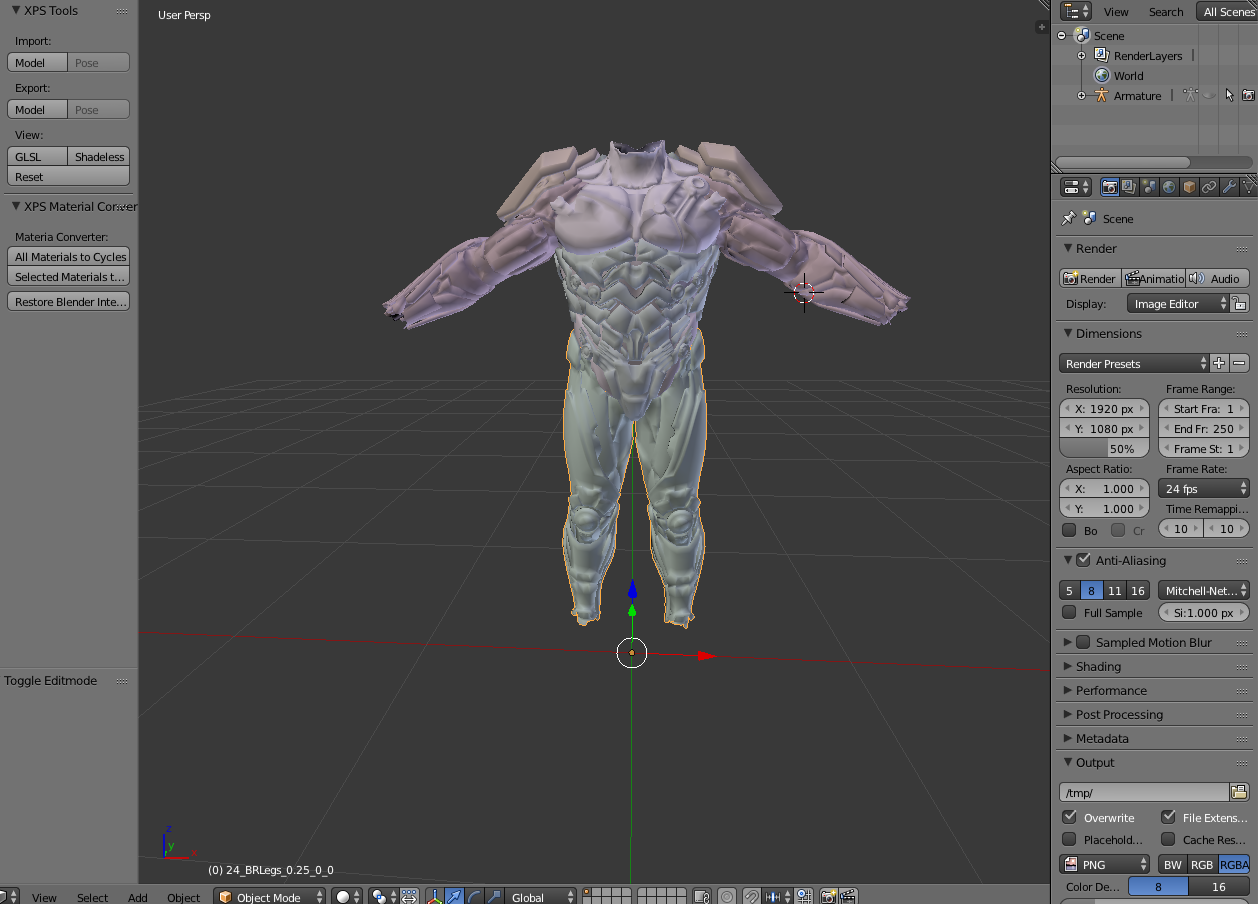Select the rotate manipulator arc icon
Viewport: 1258px width, 904px height.
pos(474,897)
